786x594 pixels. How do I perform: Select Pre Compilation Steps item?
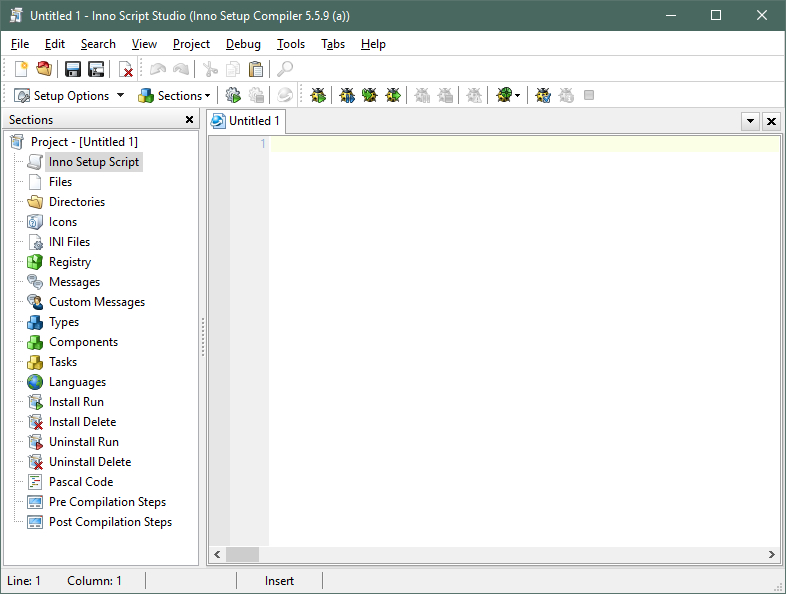coord(108,502)
